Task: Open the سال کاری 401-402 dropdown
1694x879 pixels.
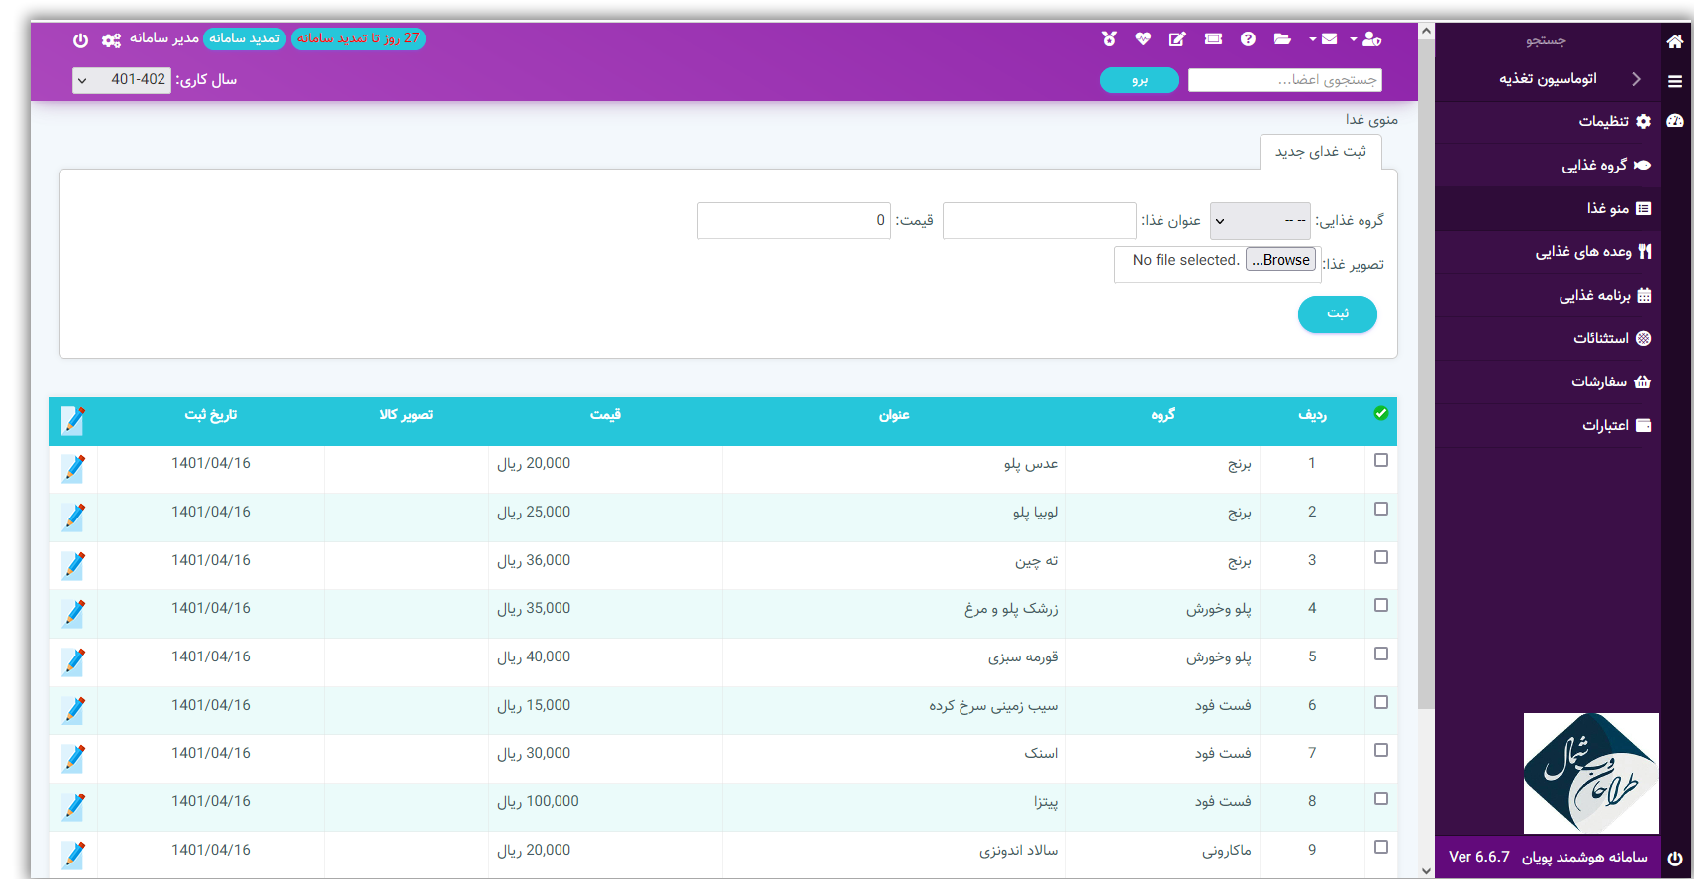Action: click(121, 80)
